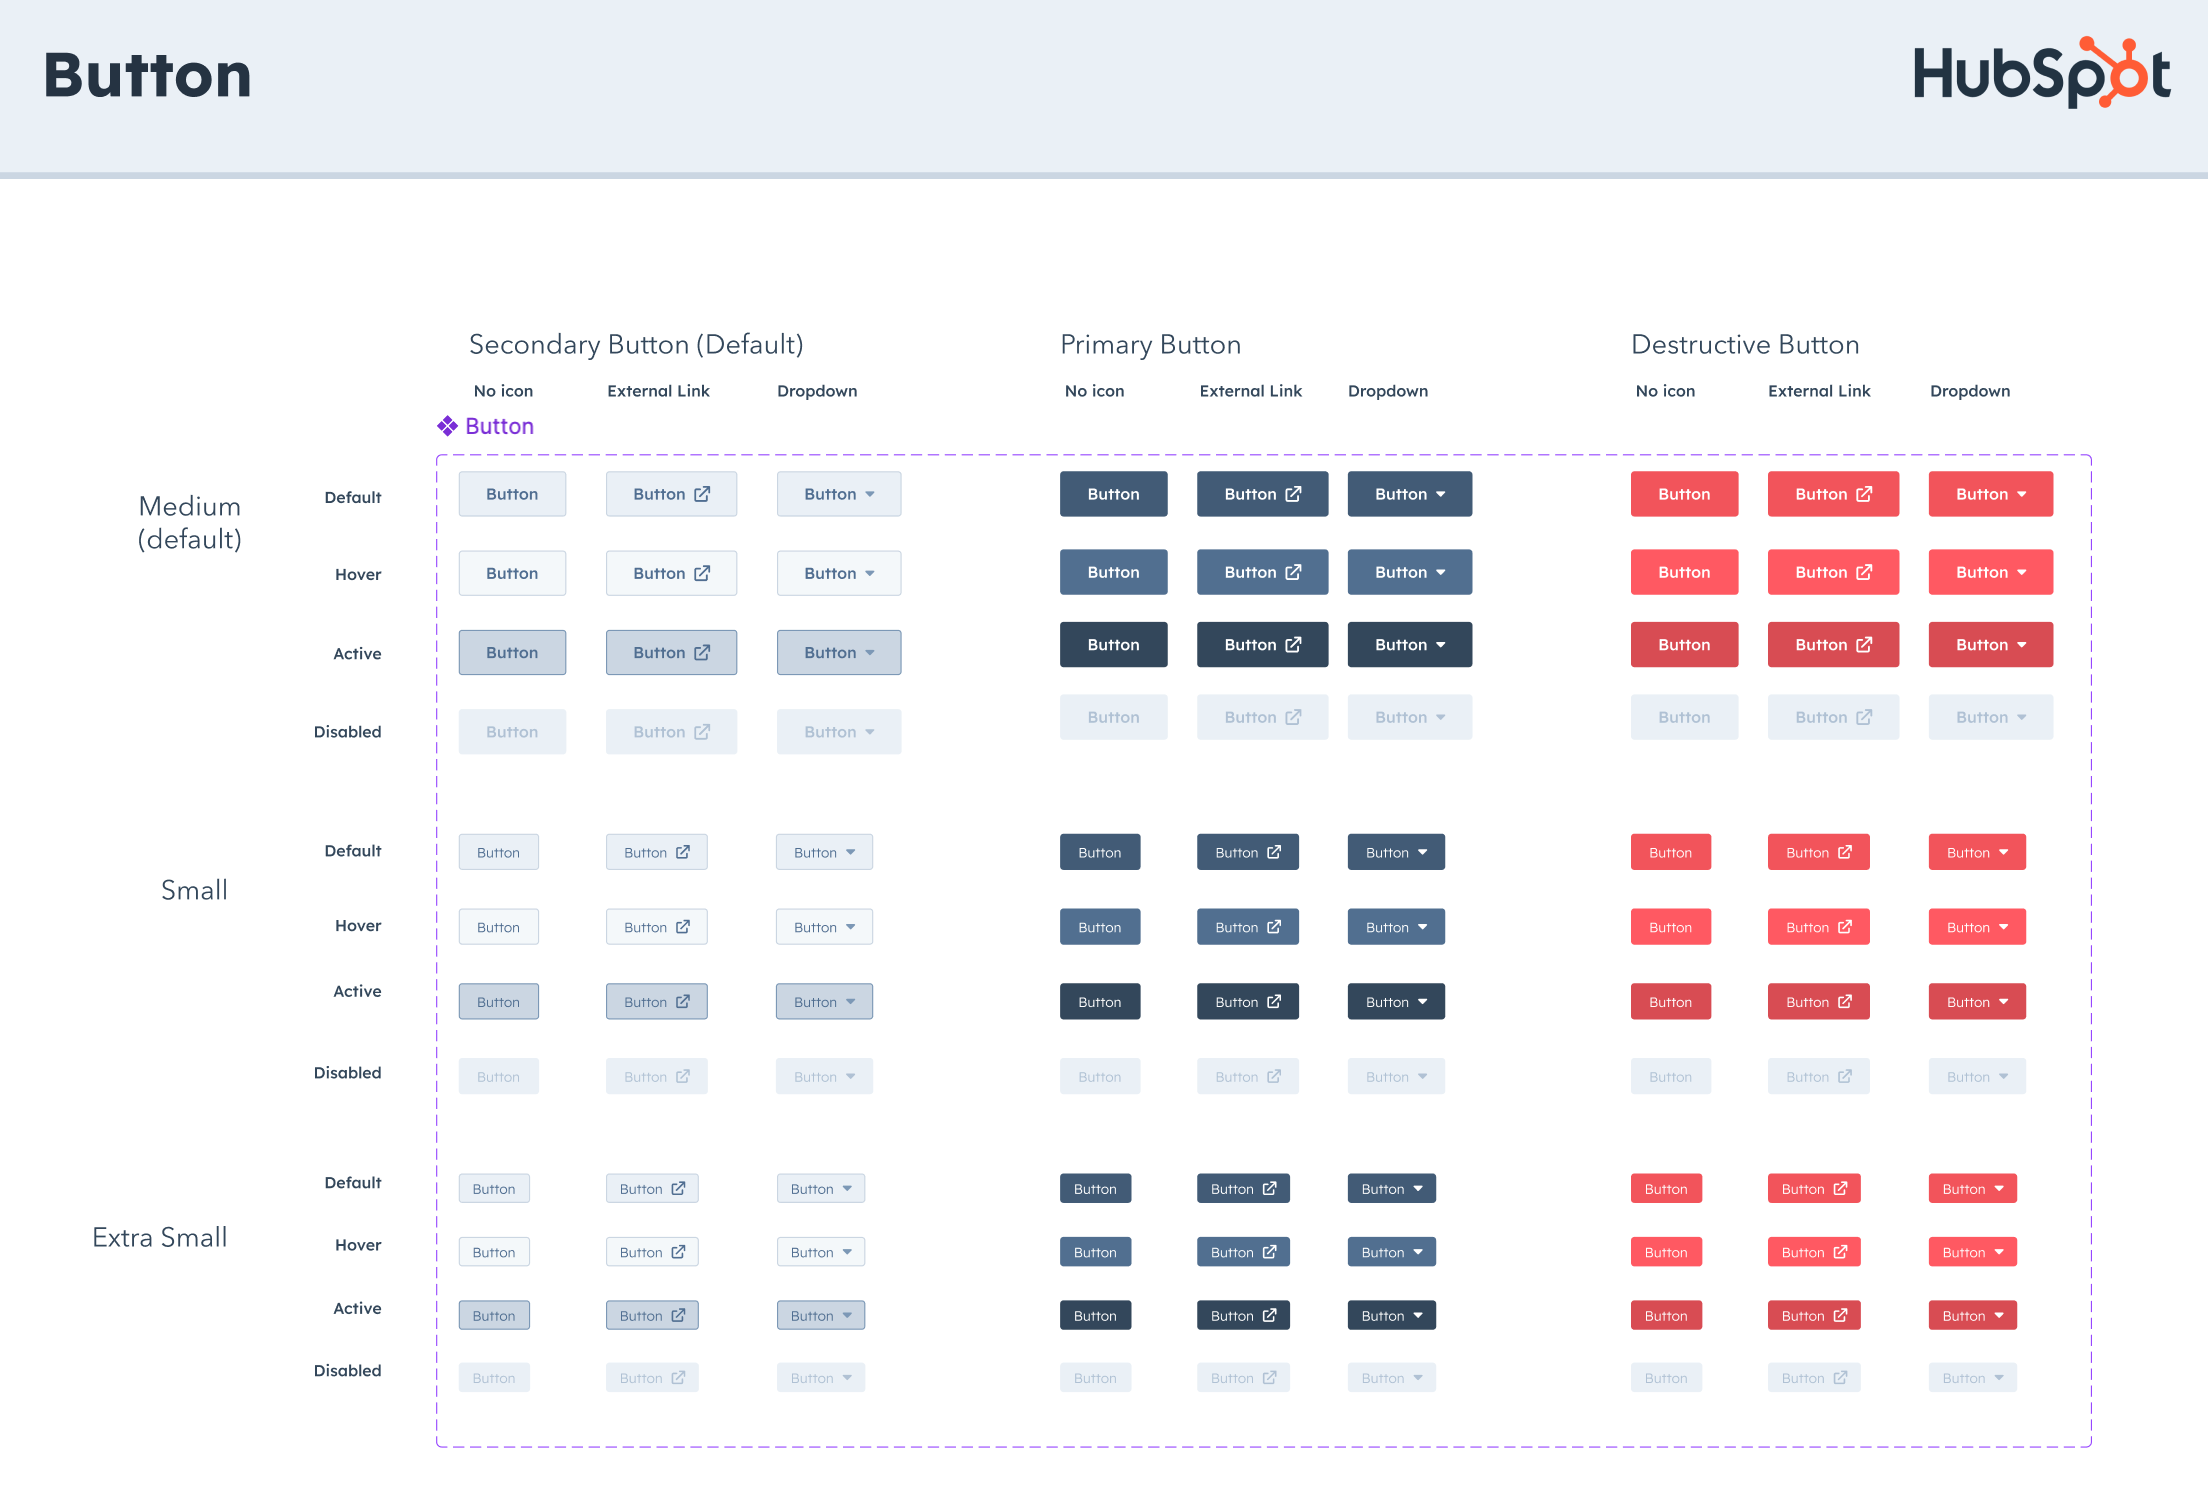Click the 'Medium (default)' size label

coord(190,523)
